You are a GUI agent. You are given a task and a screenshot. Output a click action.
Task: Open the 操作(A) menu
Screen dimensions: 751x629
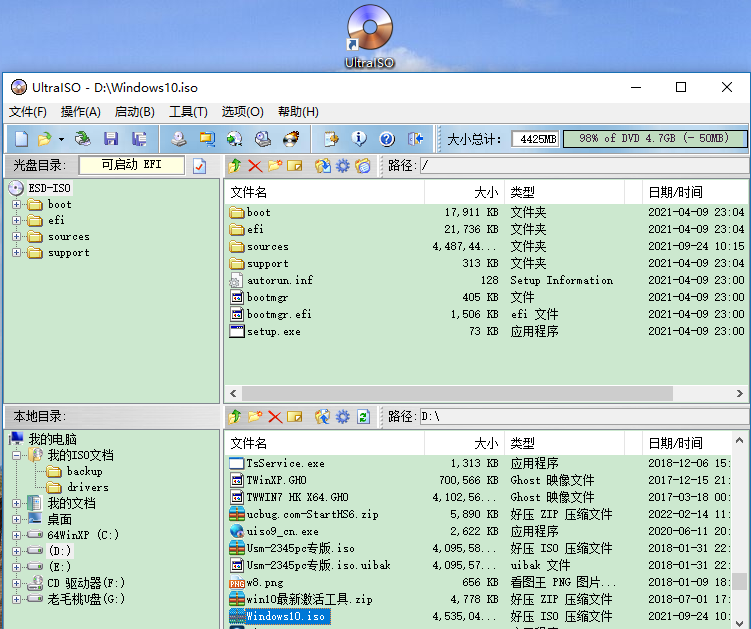80,112
